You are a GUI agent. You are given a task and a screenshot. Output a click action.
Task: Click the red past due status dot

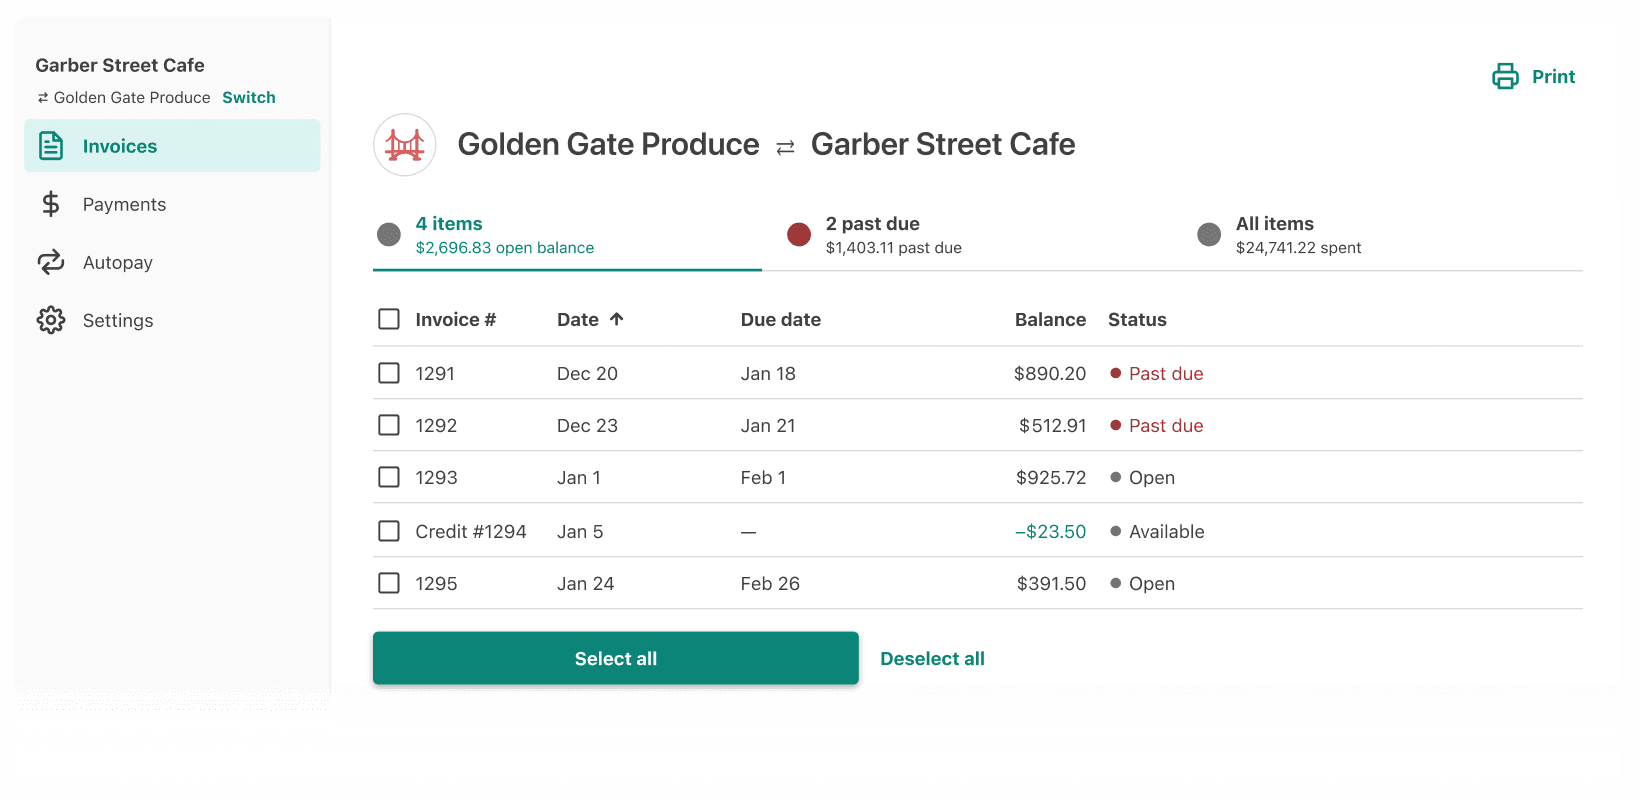click(x=1115, y=373)
